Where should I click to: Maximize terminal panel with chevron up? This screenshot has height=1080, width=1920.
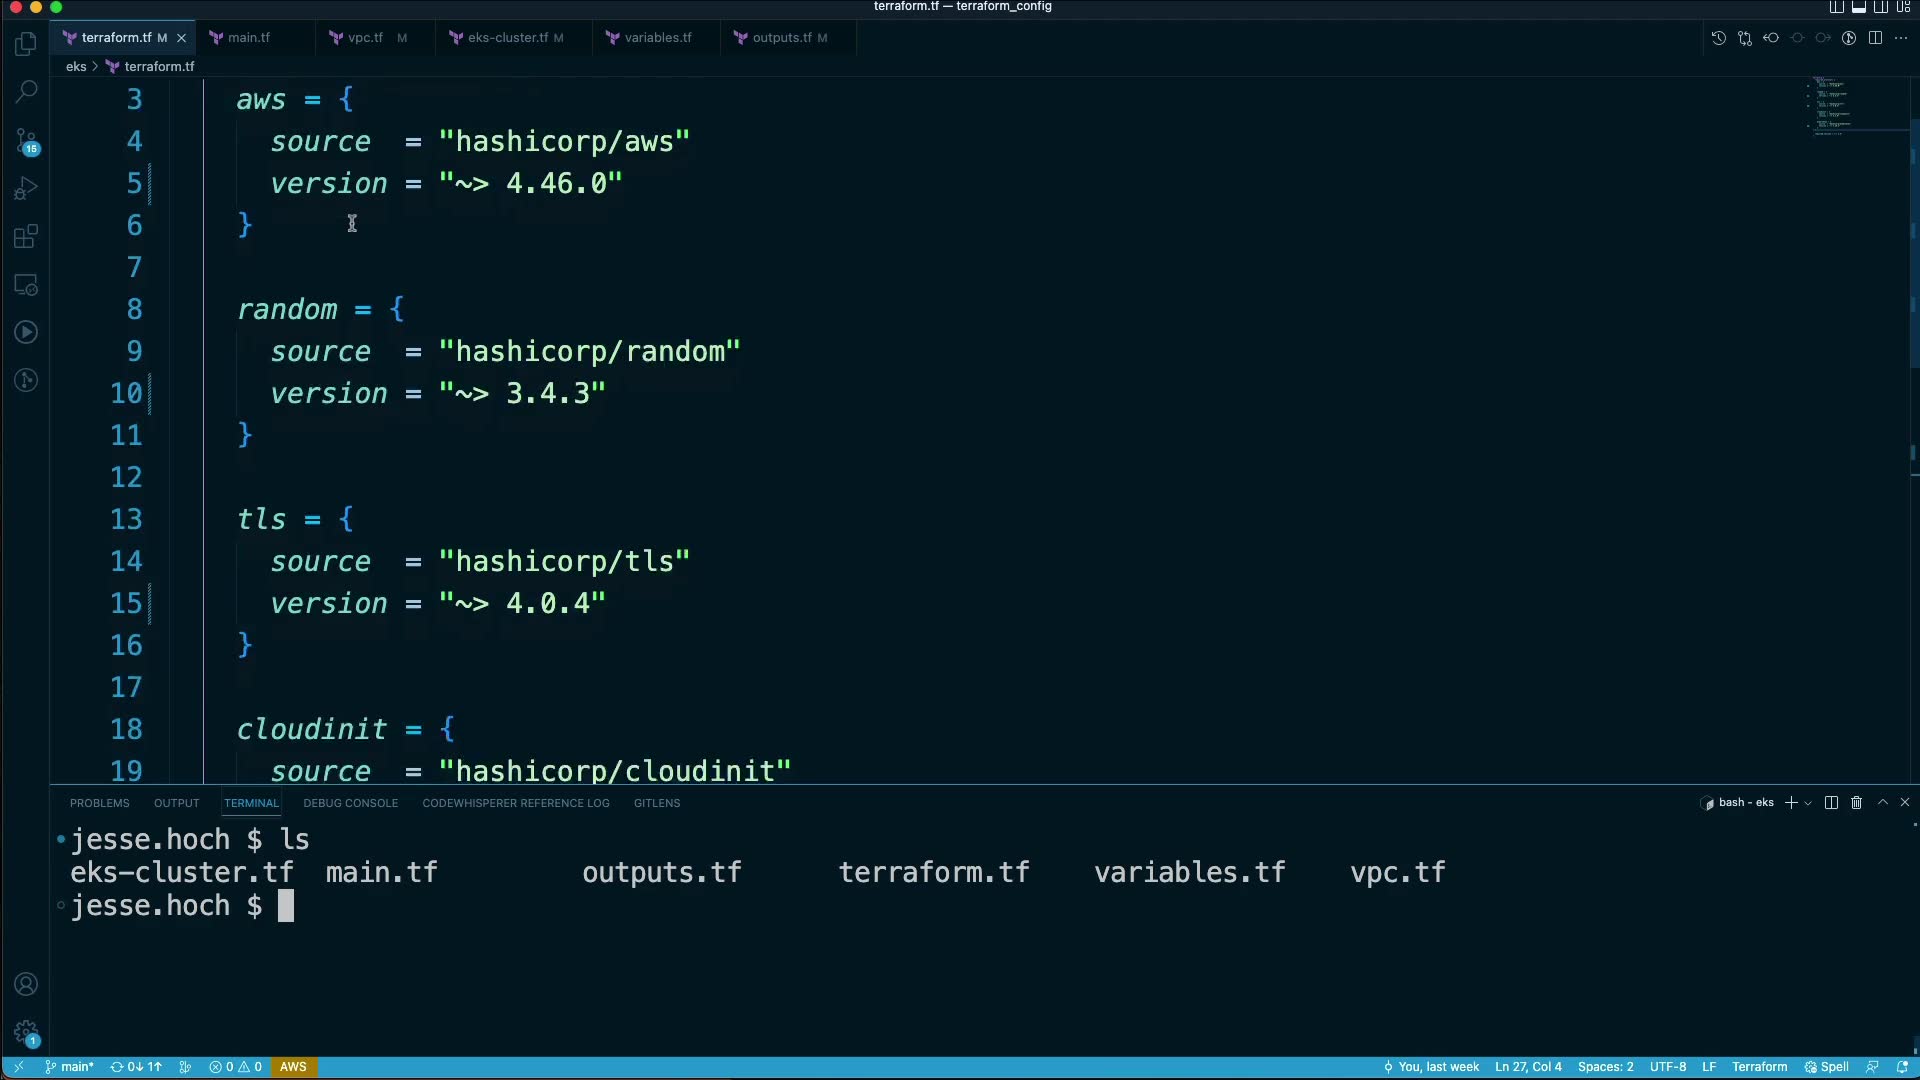pyautogui.click(x=1883, y=803)
